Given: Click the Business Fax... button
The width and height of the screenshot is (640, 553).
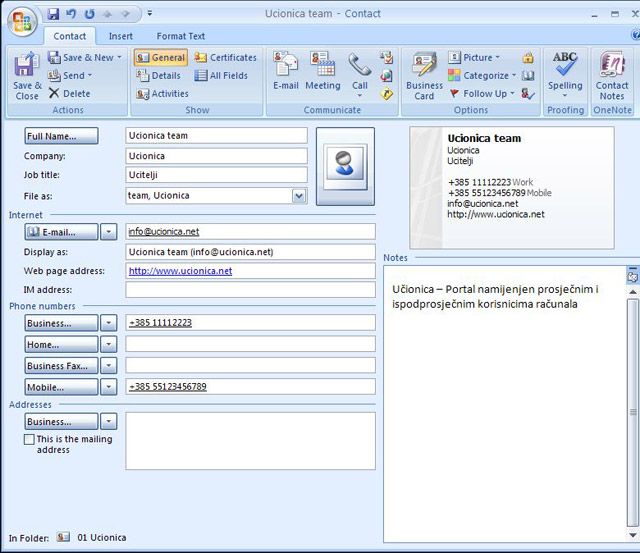Looking at the screenshot, I should [61, 365].
